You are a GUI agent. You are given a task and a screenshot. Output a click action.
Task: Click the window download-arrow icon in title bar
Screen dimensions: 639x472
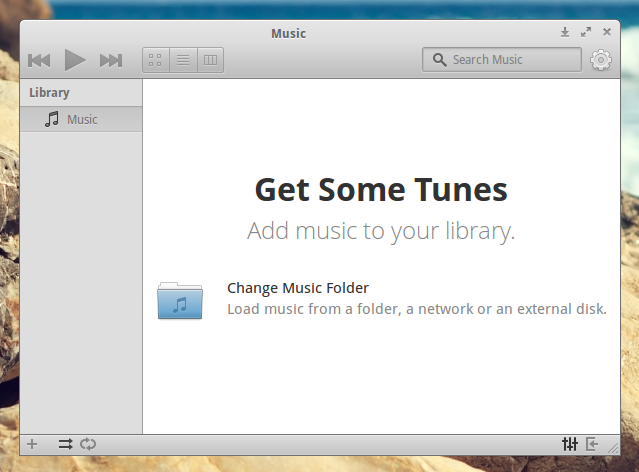[x=565, y=32]
